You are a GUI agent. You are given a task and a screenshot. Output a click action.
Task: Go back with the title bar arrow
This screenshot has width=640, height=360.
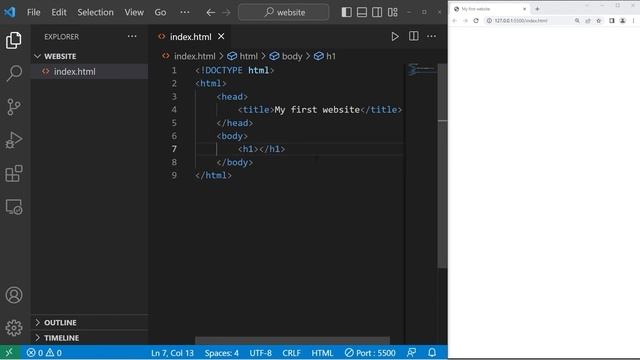[x=210, y=13]
